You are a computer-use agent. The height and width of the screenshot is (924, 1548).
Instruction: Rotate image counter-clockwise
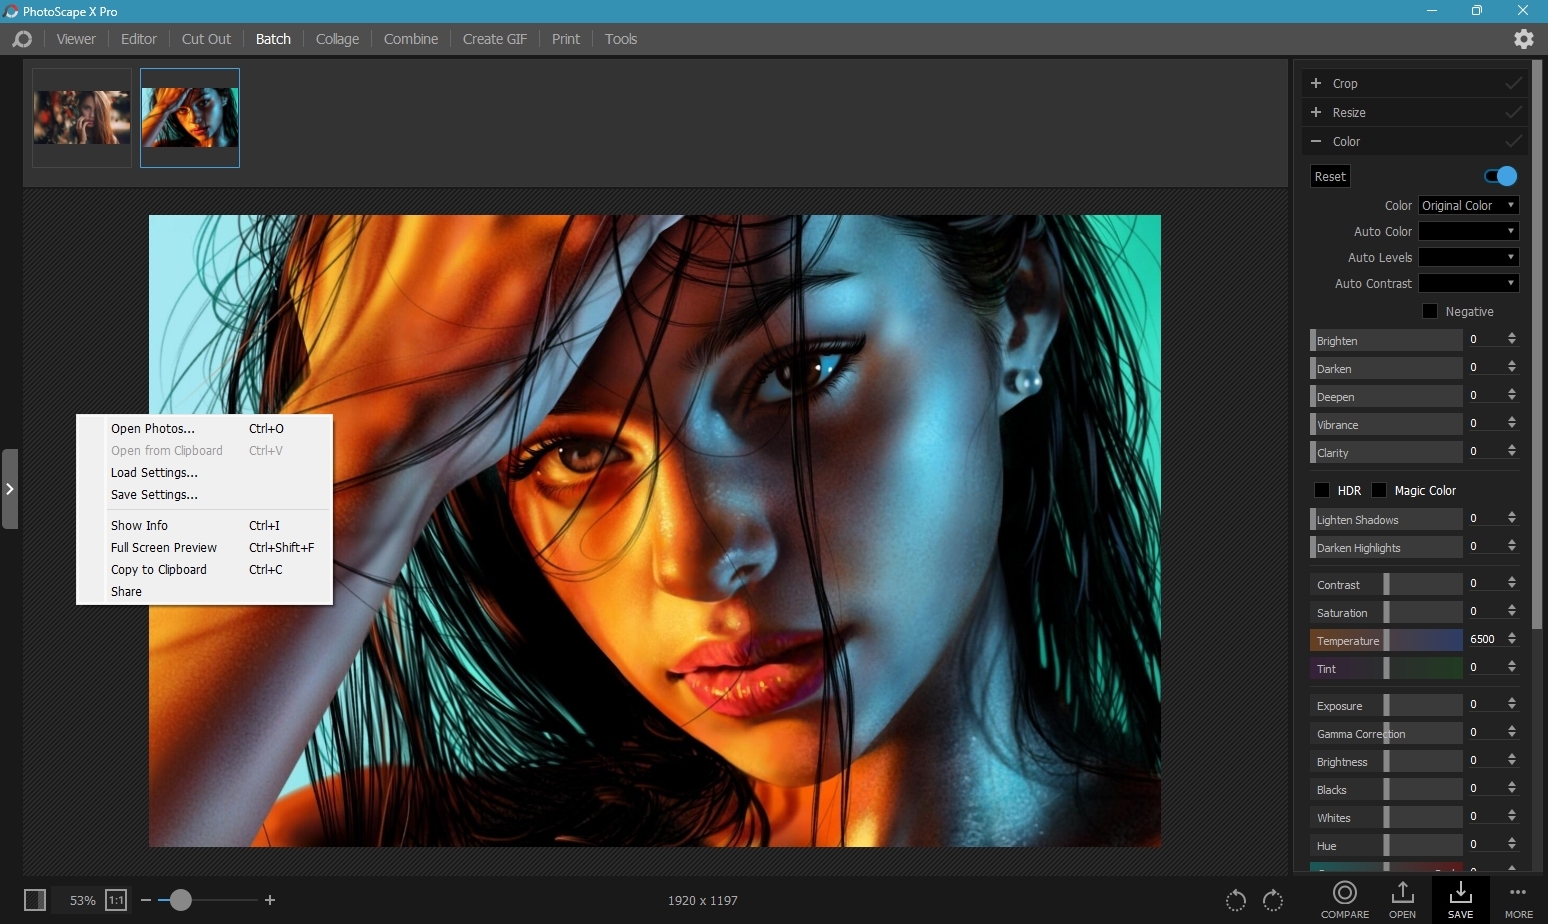point(1236,900)
